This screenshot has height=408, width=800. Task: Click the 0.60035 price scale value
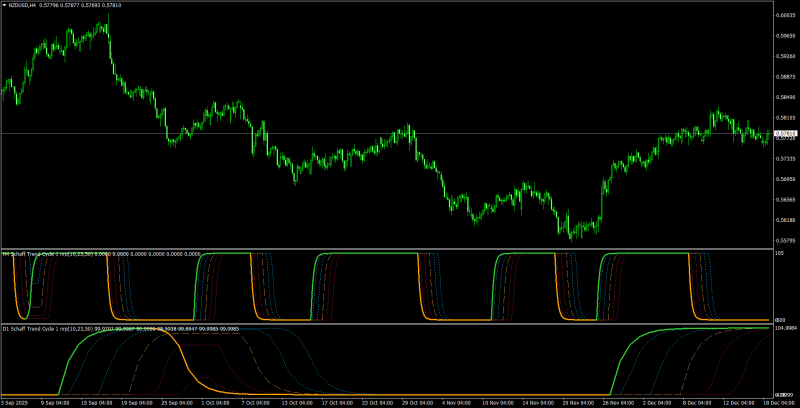[788, 15]
